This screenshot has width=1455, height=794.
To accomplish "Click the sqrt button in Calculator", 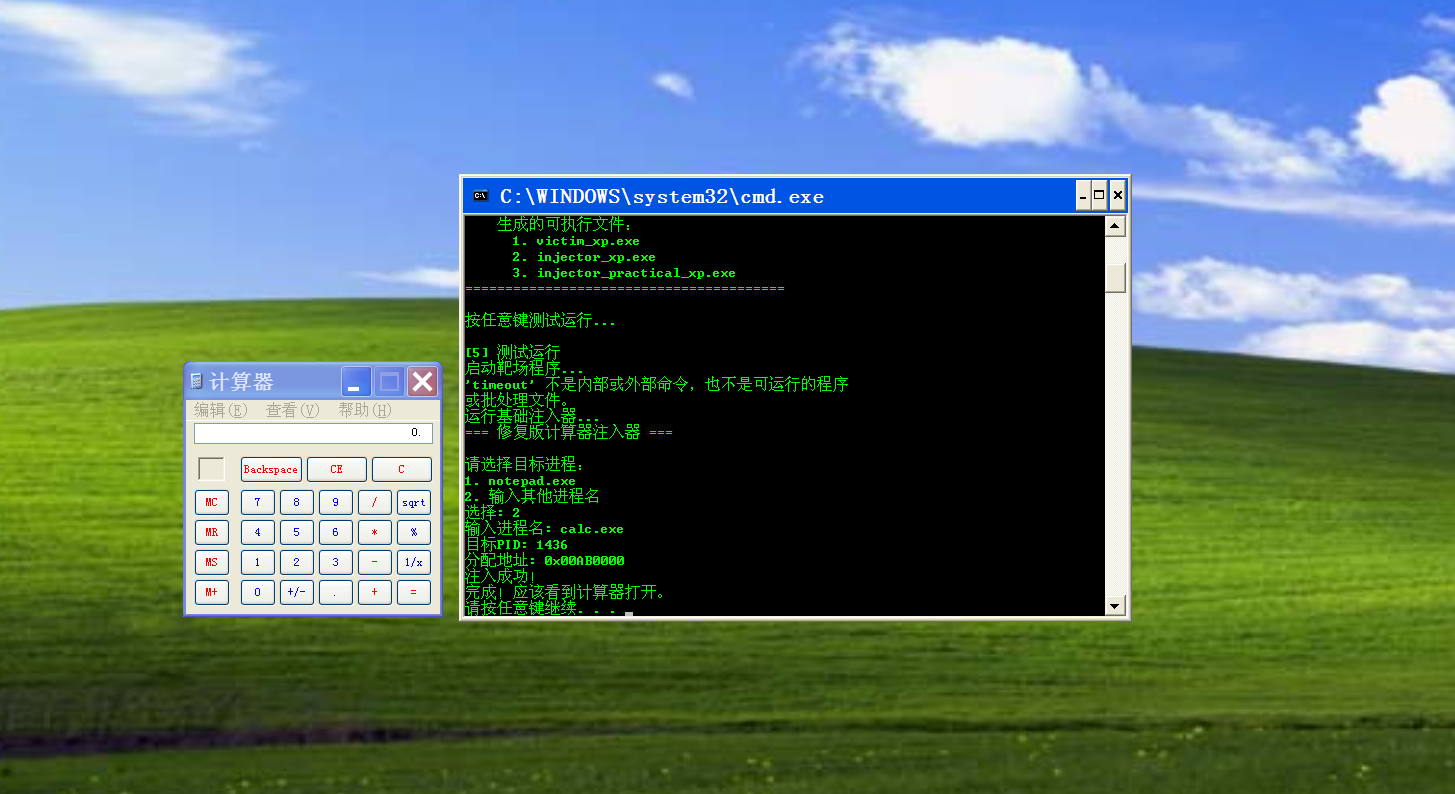I will (x=414, y=502).
